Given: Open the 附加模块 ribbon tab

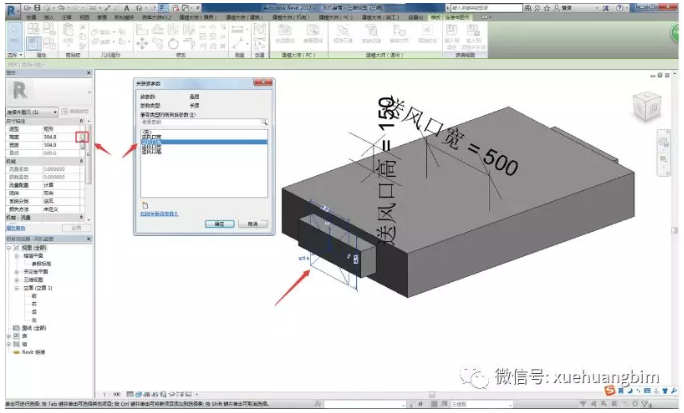Looking at the screenshot, I should coord(124,17).
